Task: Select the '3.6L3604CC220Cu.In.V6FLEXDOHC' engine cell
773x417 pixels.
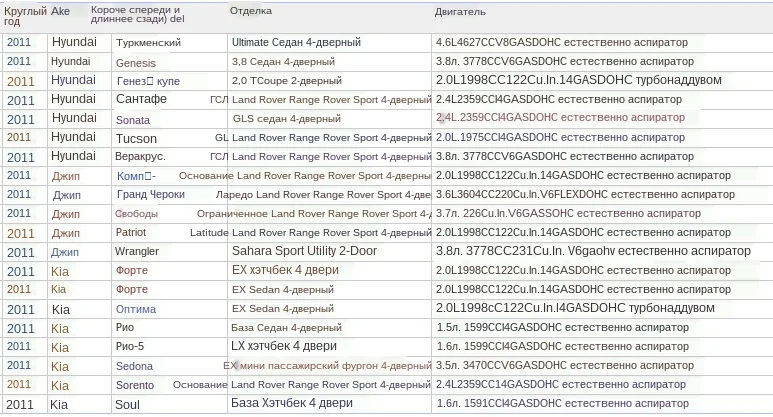Action: coord(585,195)
